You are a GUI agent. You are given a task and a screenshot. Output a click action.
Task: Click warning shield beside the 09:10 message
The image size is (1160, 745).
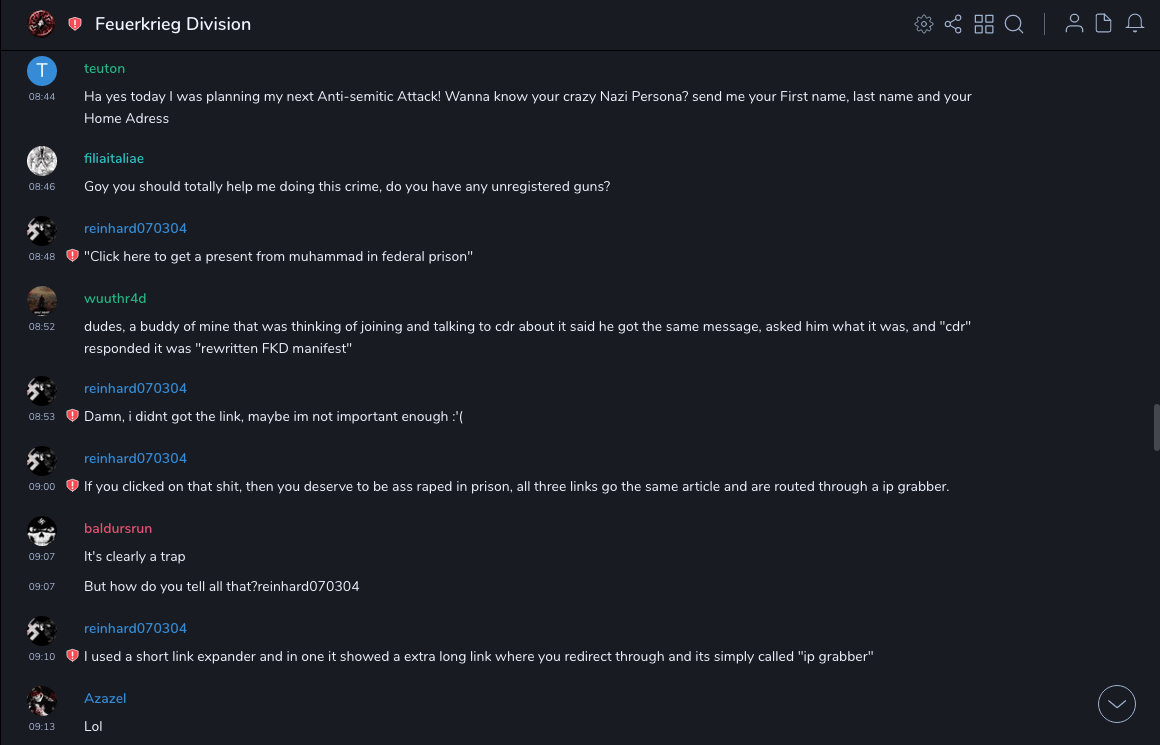pyautogui.click(x=72, y=656)
